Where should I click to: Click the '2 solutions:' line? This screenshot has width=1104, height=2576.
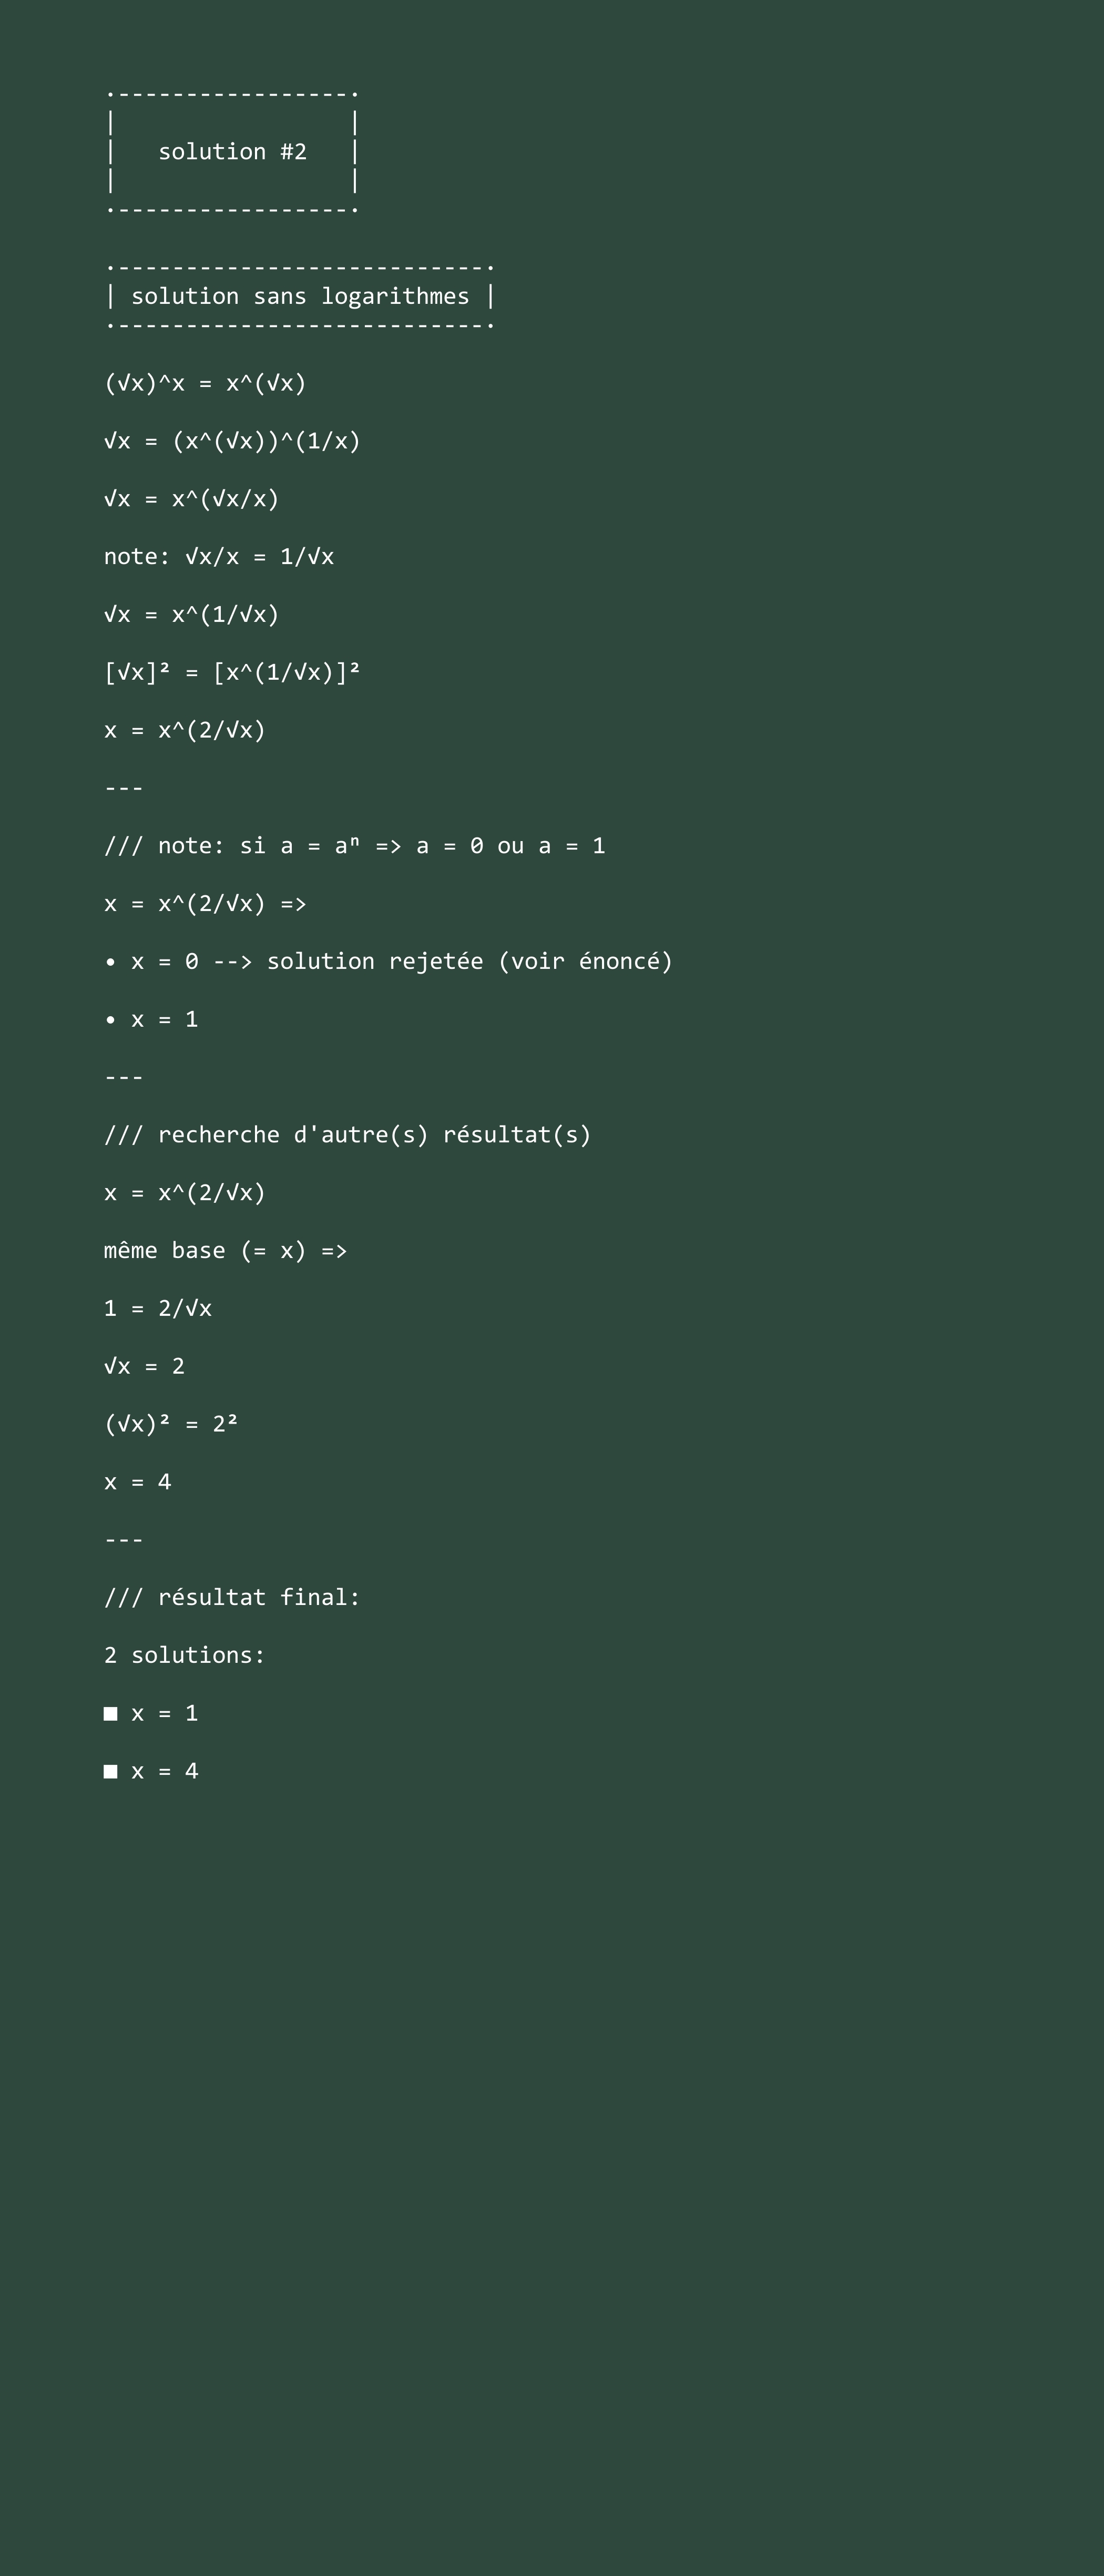pos(185,1655)
